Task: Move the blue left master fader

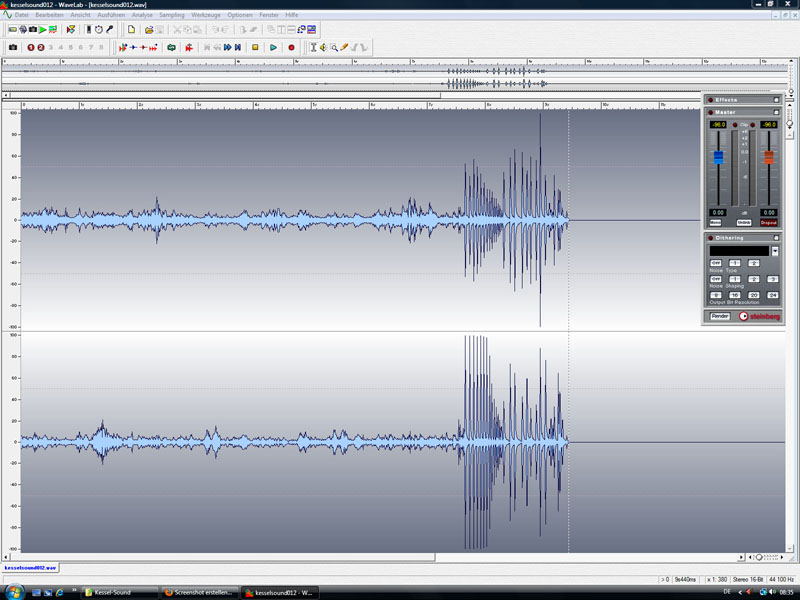Action: tap(718, 157)
